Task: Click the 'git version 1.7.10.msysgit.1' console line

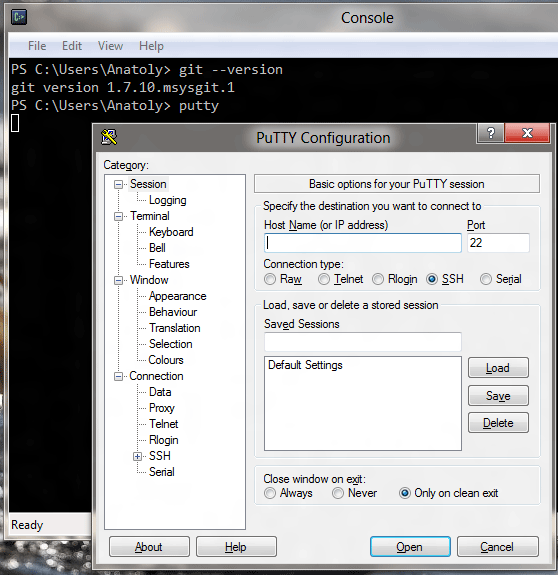Action: 122,88
